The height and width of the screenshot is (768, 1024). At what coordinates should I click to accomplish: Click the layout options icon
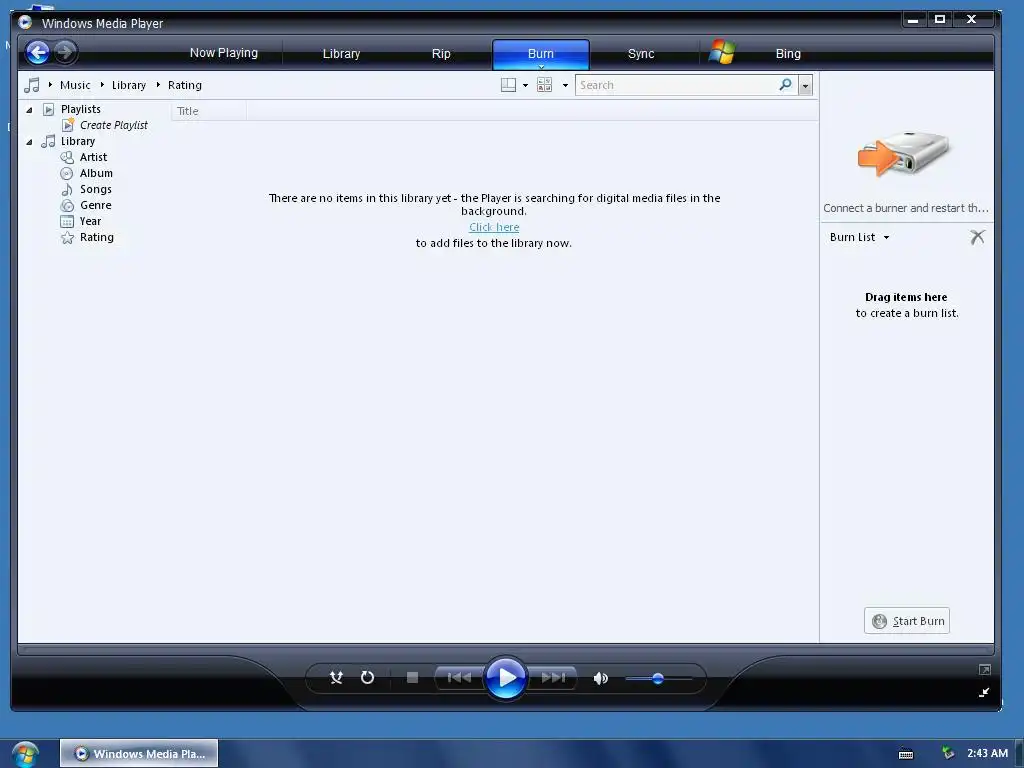tap(509, 85)
